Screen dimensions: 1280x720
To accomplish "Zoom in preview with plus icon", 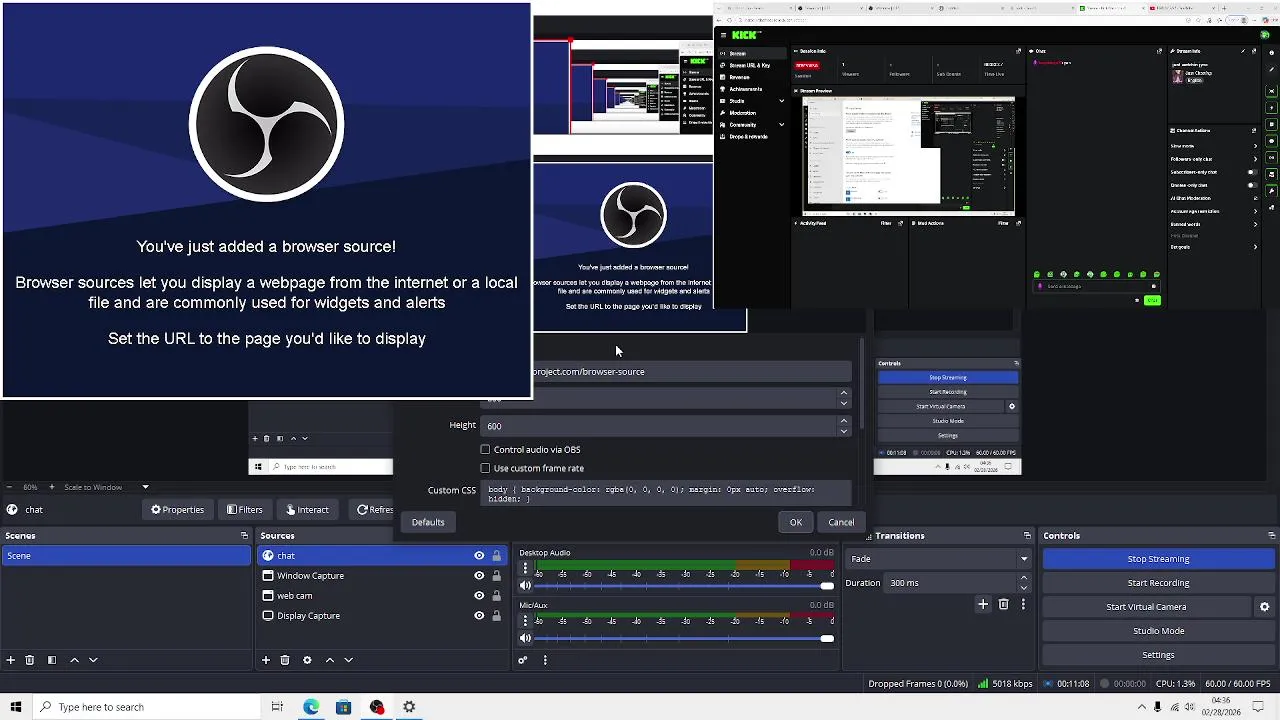I will [54, 487].
